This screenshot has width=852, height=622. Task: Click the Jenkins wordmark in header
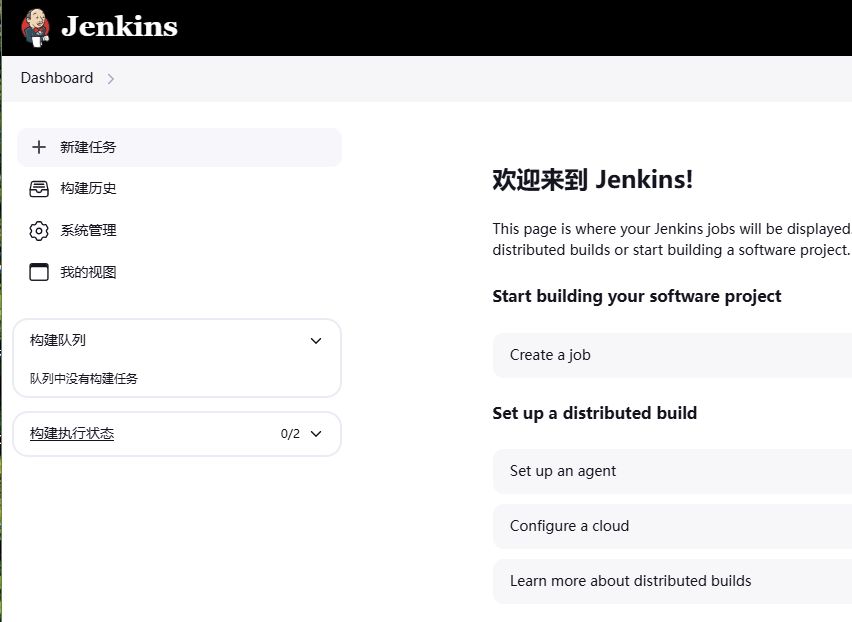[x=119, y=27]
